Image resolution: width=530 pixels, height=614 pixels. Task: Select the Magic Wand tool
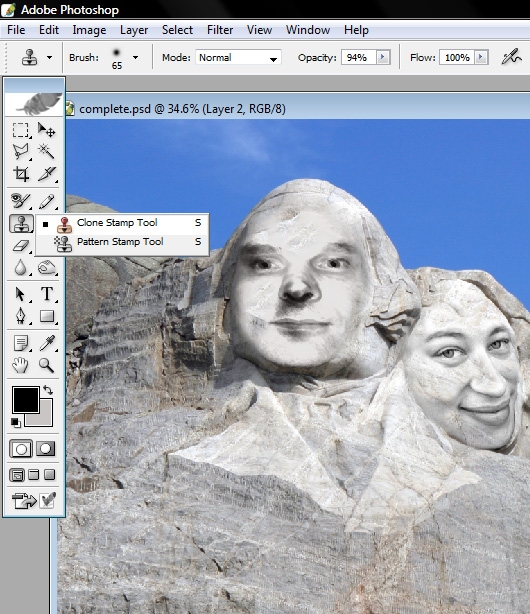(x=46, y=152)
